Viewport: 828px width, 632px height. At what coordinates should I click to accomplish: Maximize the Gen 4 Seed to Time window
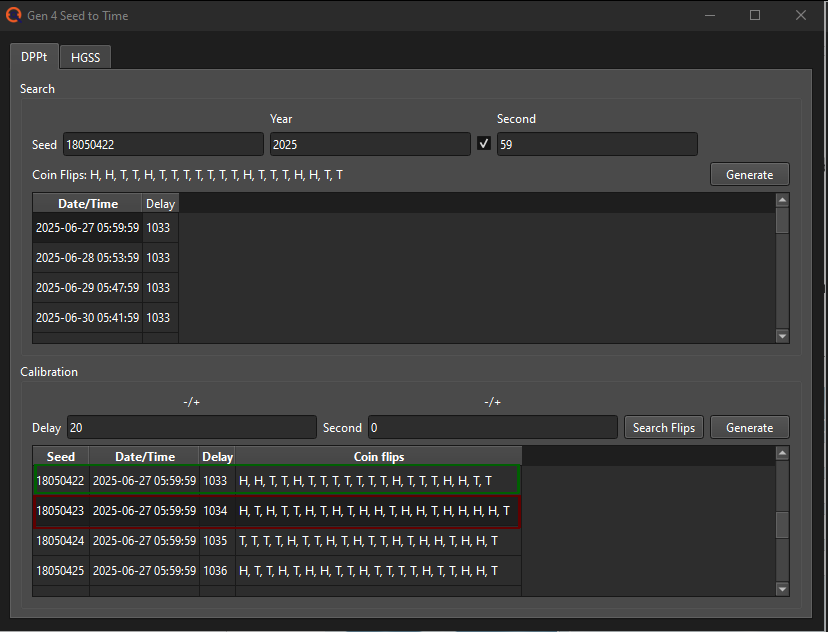click(755, 15)
